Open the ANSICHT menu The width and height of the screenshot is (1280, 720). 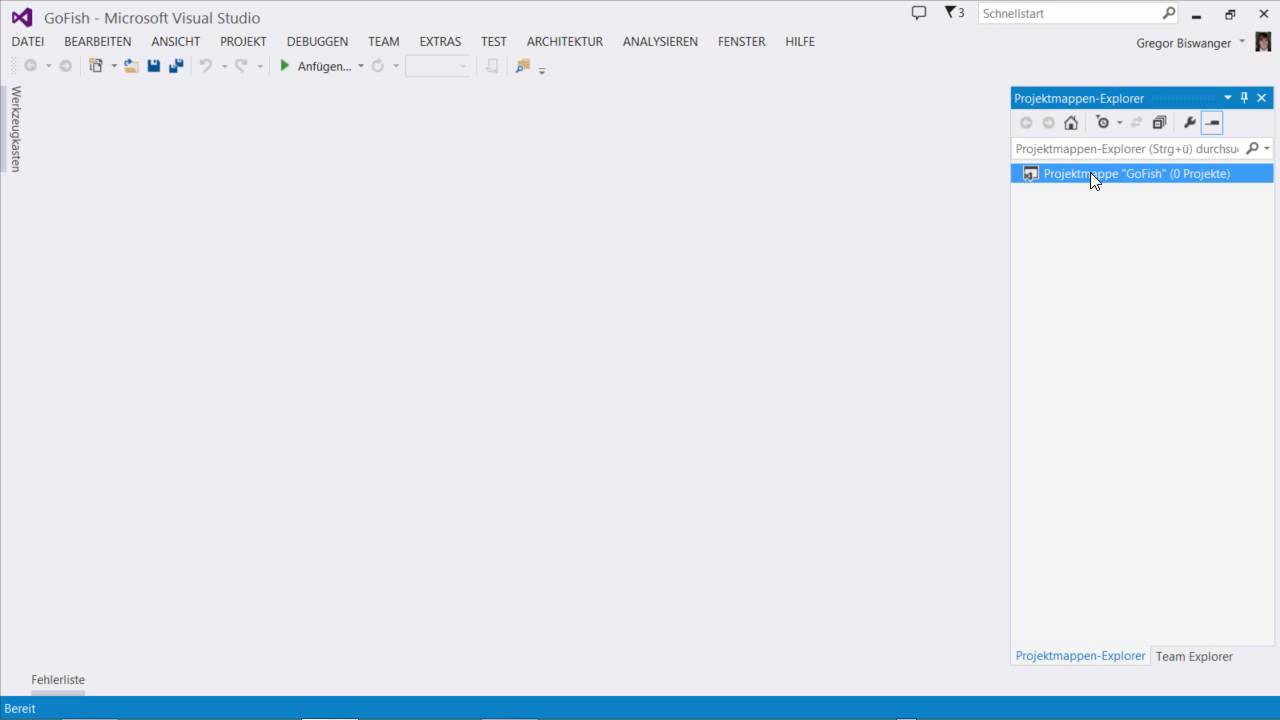pyautogui.click(x=176, y=41)
